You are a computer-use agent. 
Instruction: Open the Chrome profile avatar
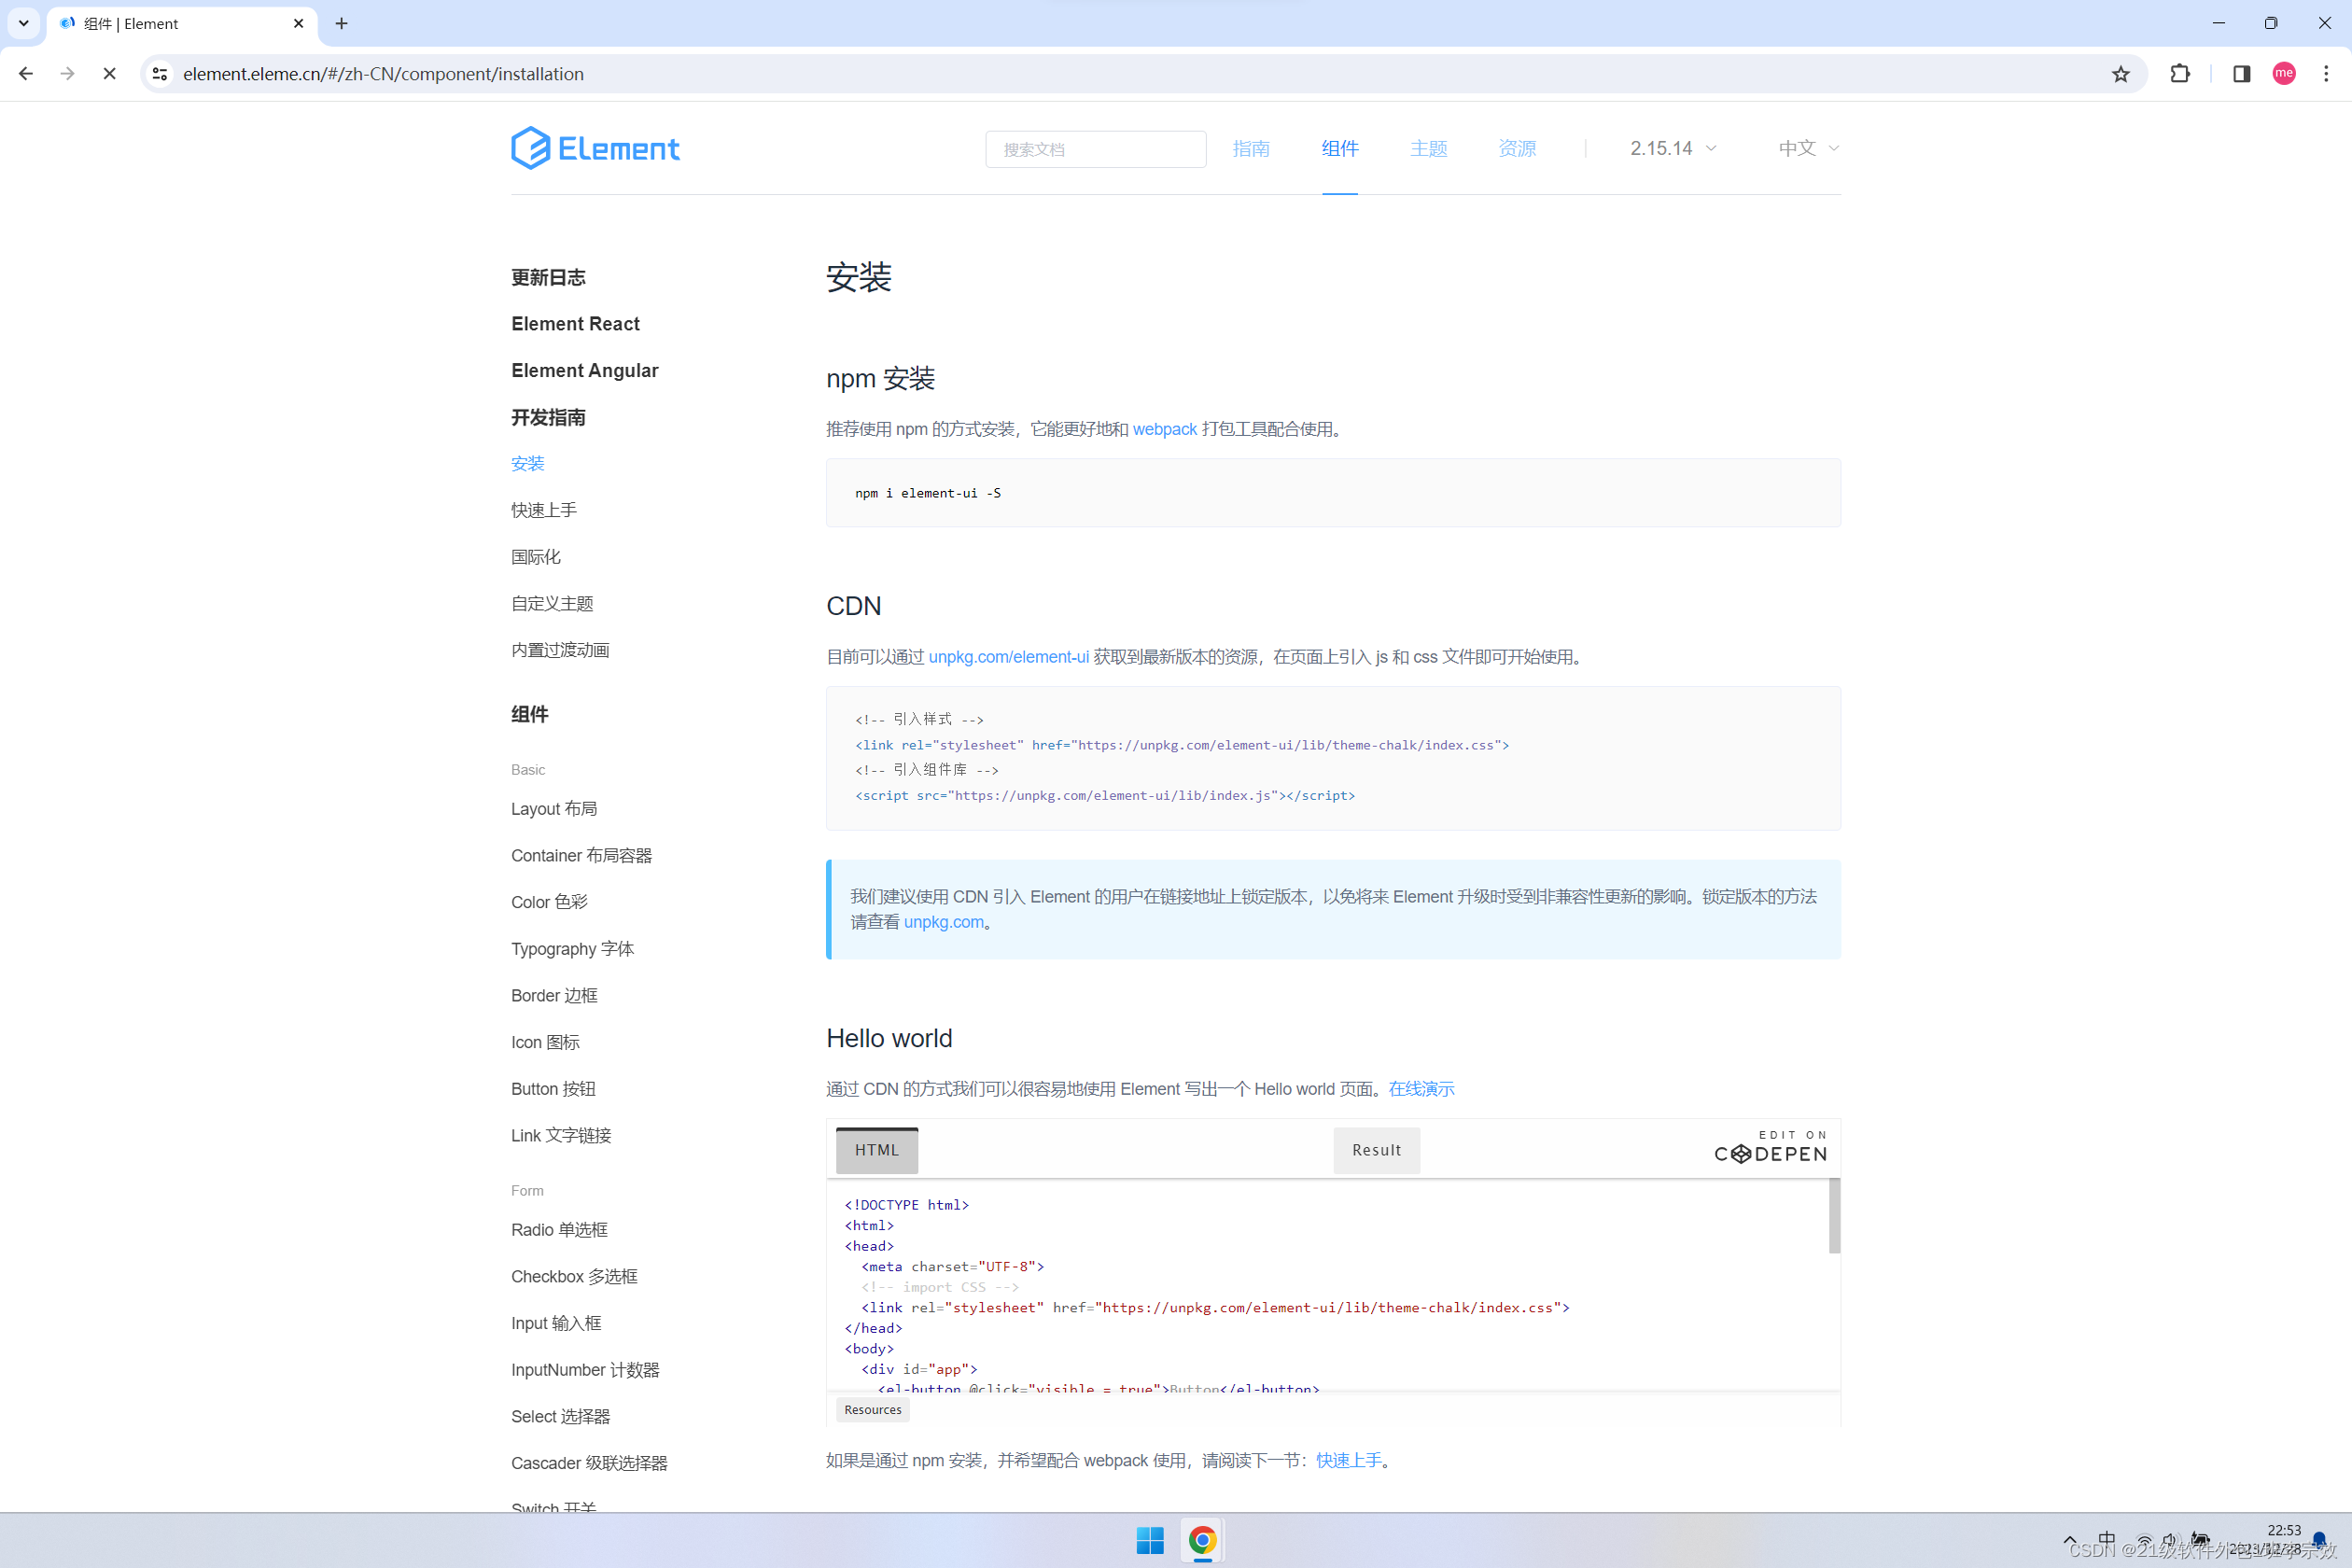tap(2284, 74)
